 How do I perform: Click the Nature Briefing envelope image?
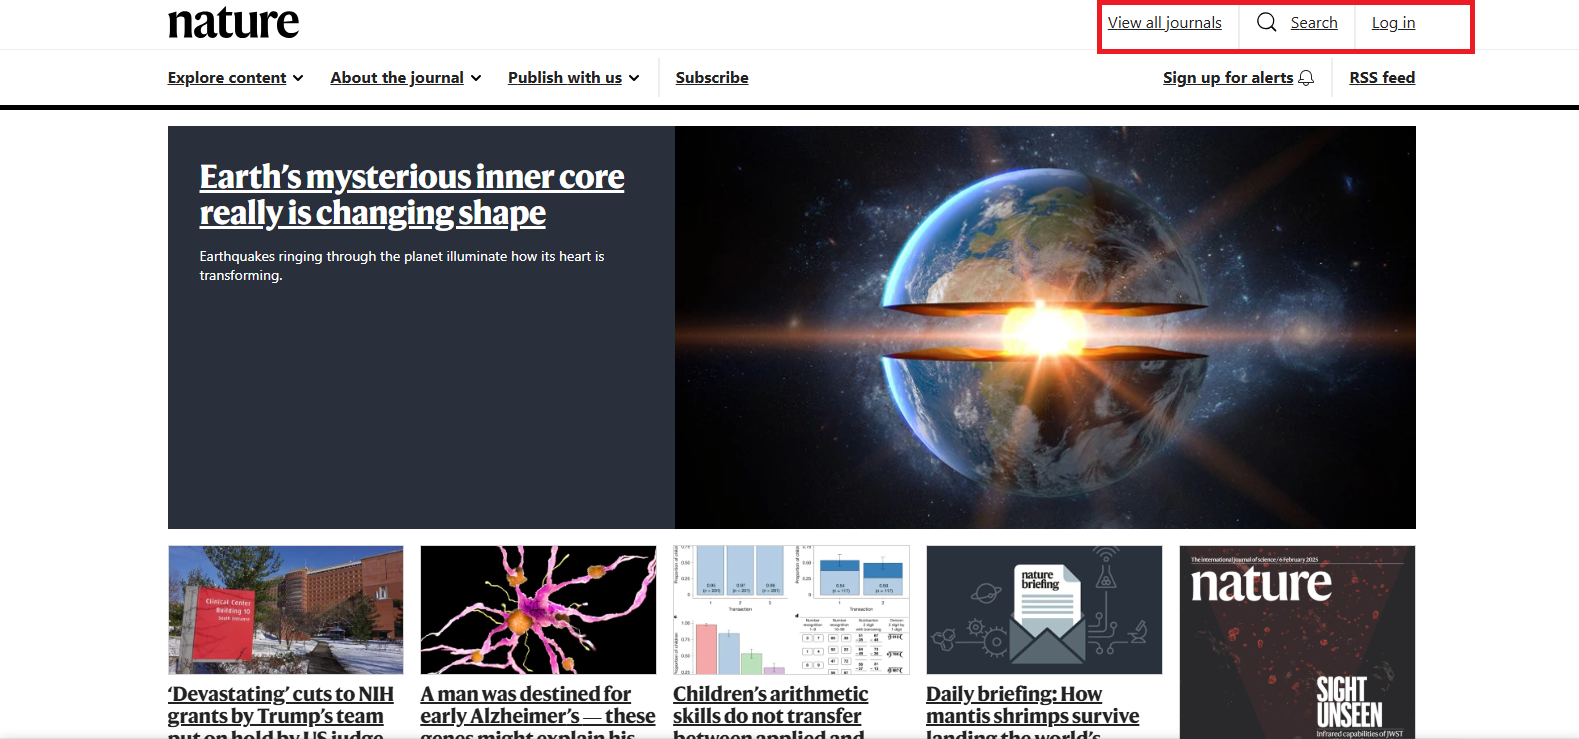[1043, 609]
